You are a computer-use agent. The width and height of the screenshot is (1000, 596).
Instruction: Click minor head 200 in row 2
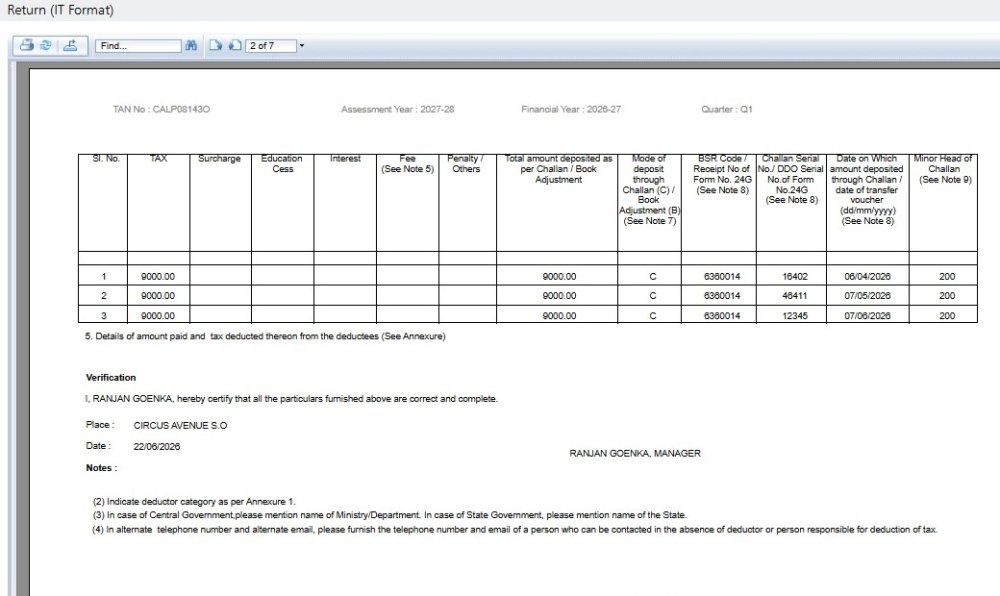tap(947, 296)
